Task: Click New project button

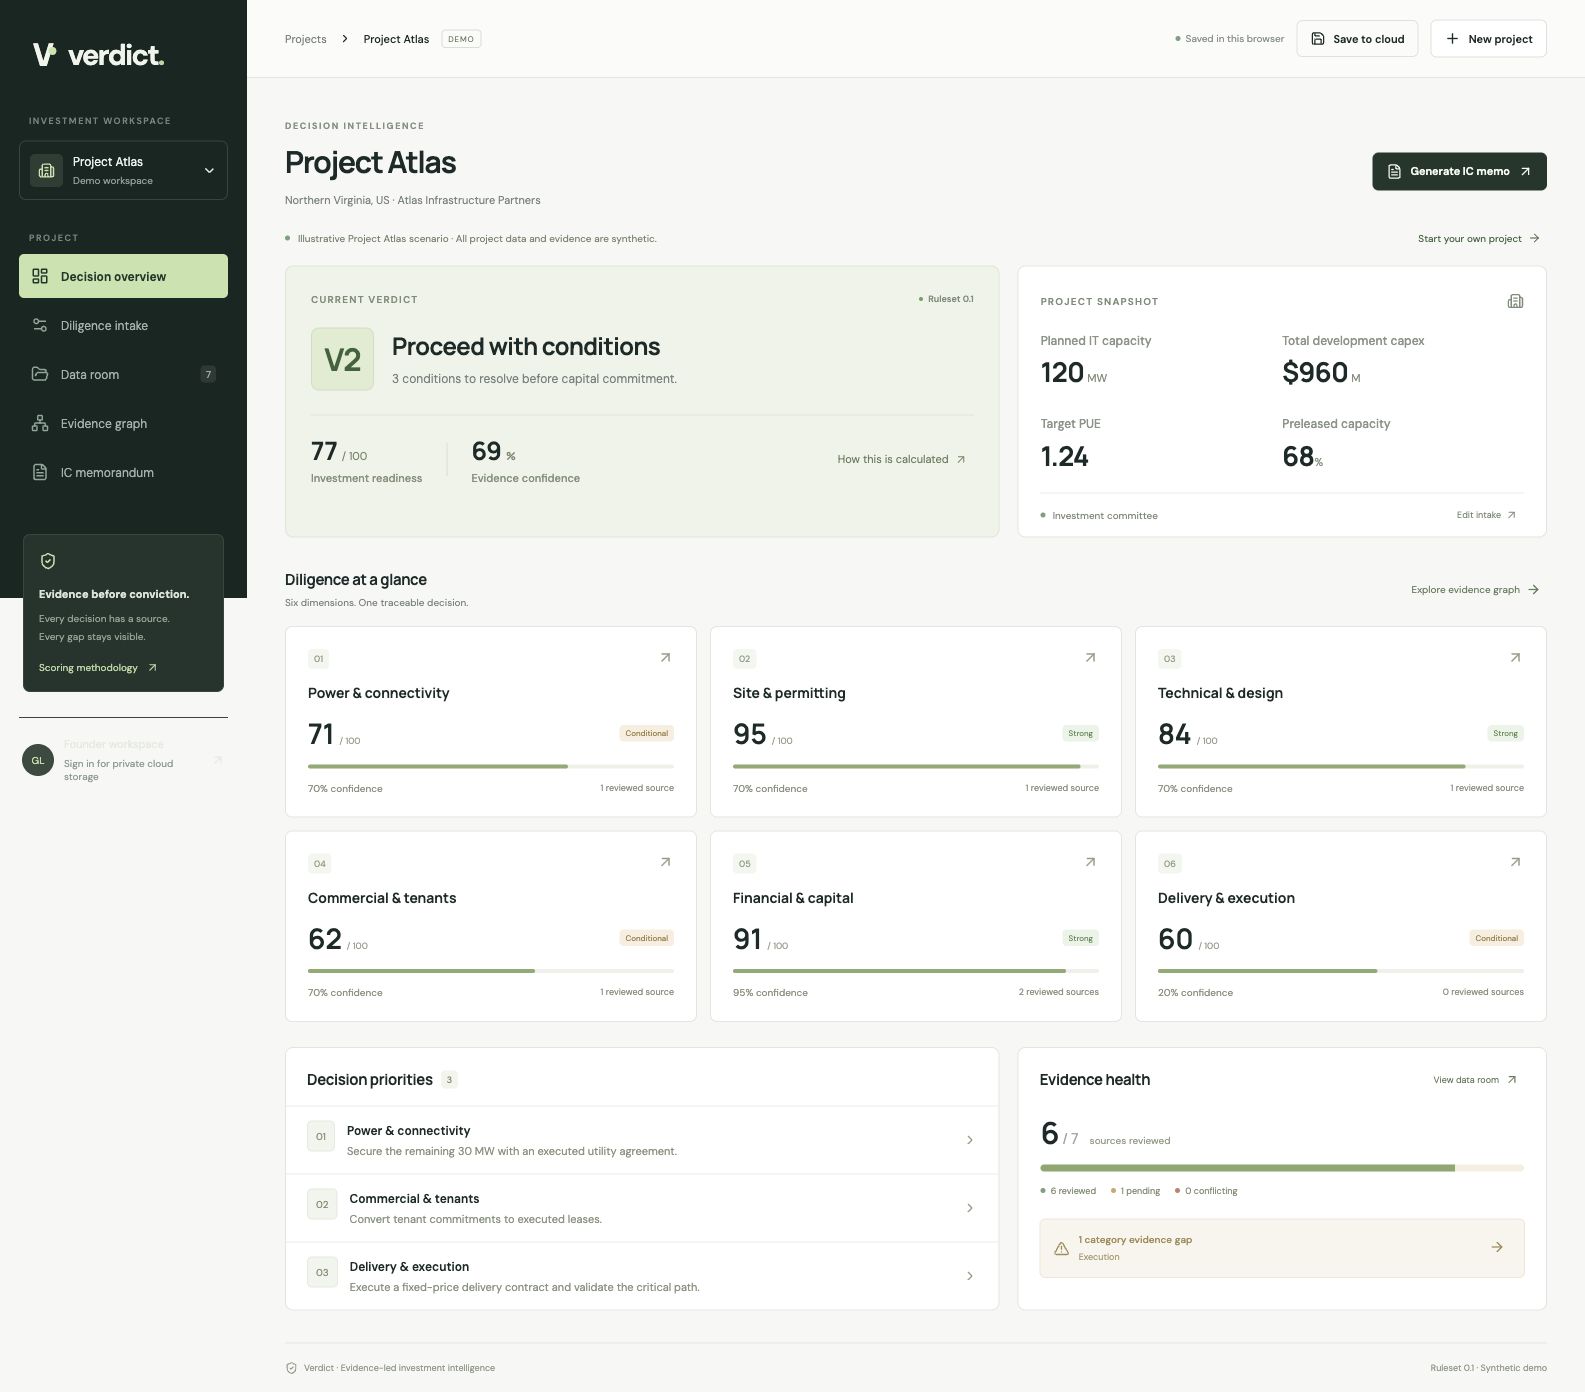Action: click(1488, 39)
